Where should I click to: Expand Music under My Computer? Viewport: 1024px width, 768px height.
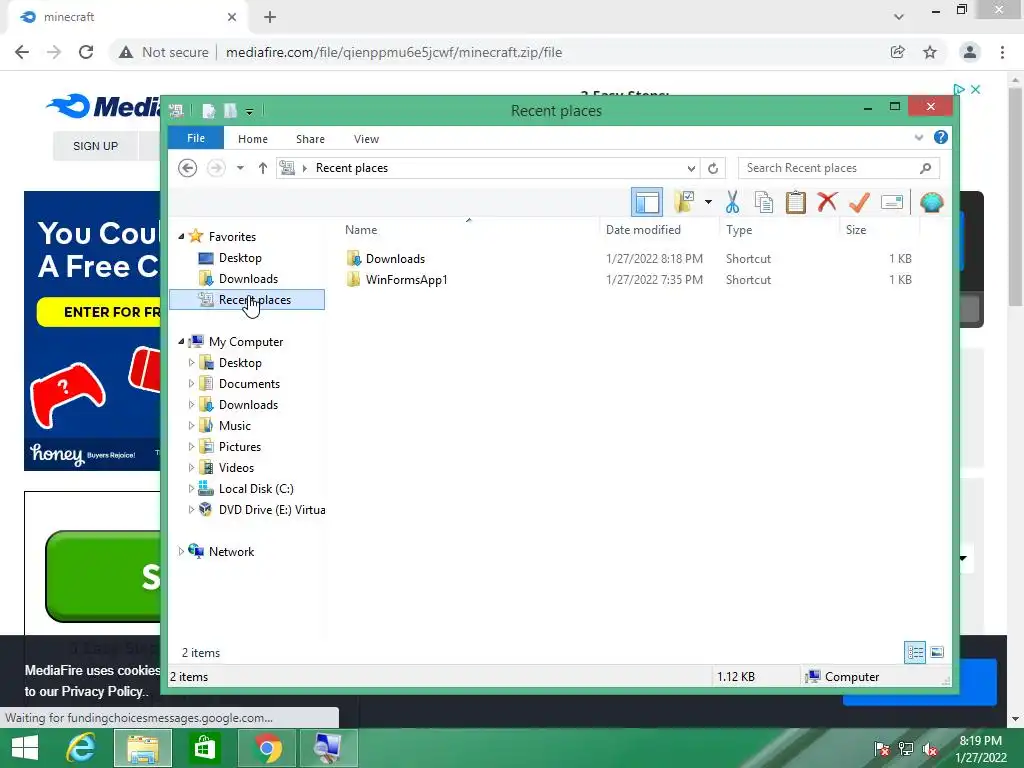(x=191, y=426)
